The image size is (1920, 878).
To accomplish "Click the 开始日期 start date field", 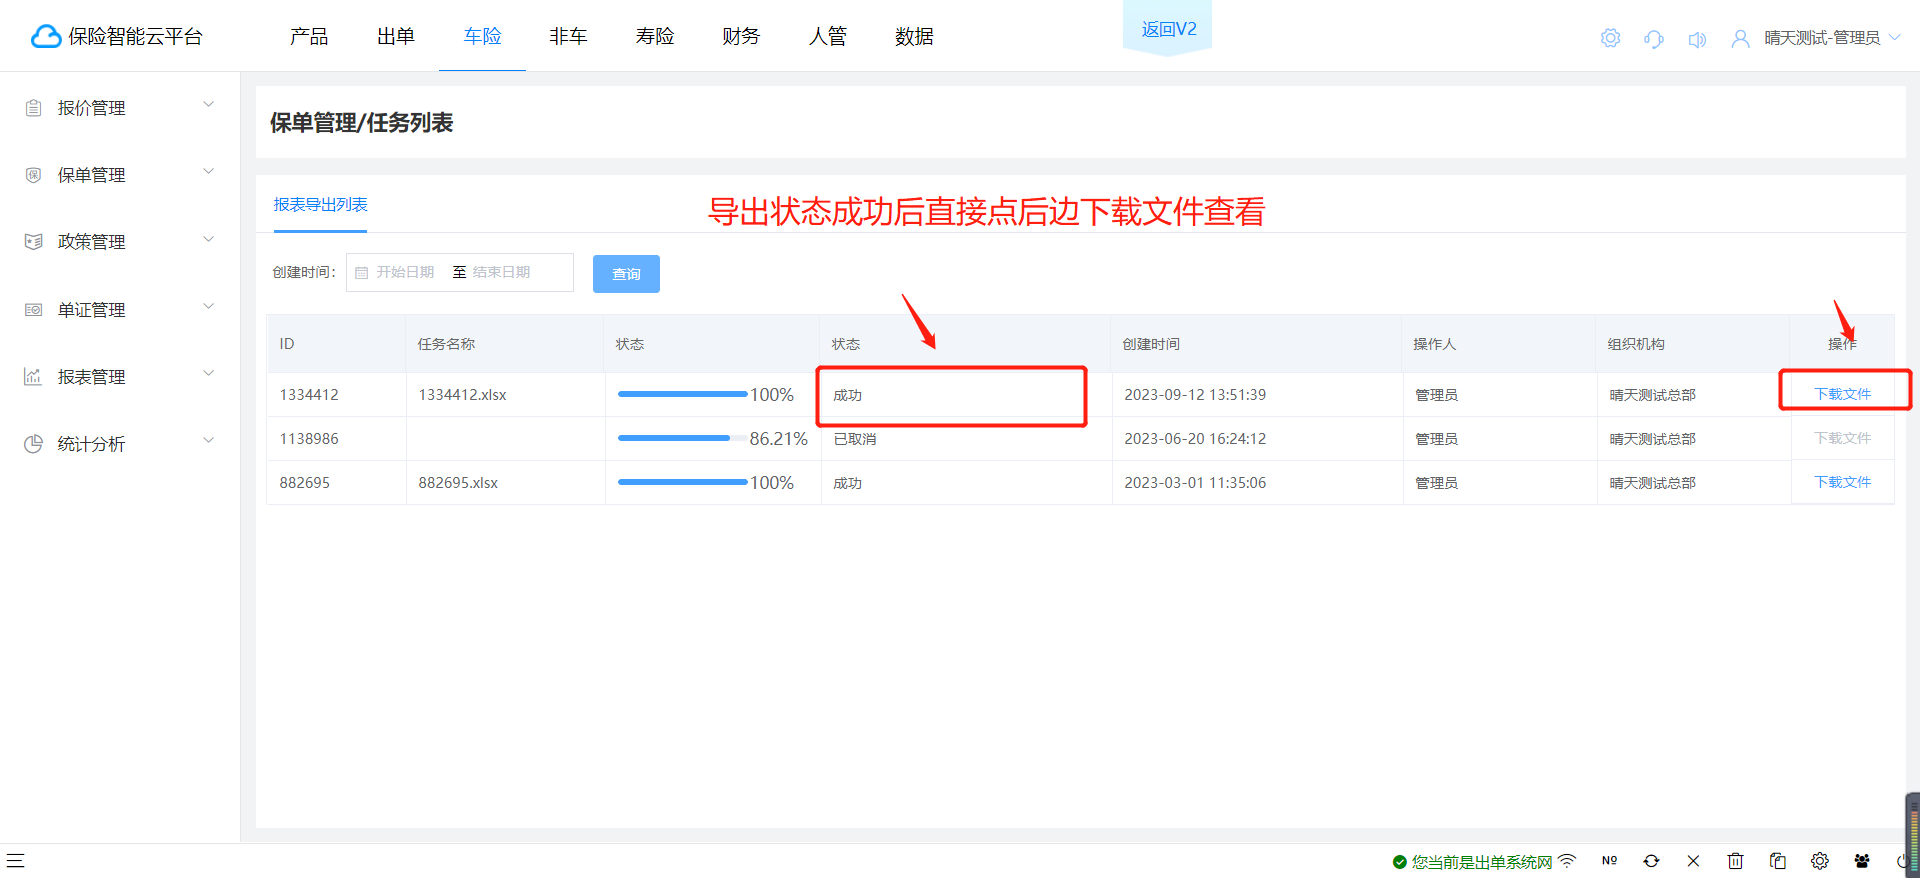I will click(405, 272).
